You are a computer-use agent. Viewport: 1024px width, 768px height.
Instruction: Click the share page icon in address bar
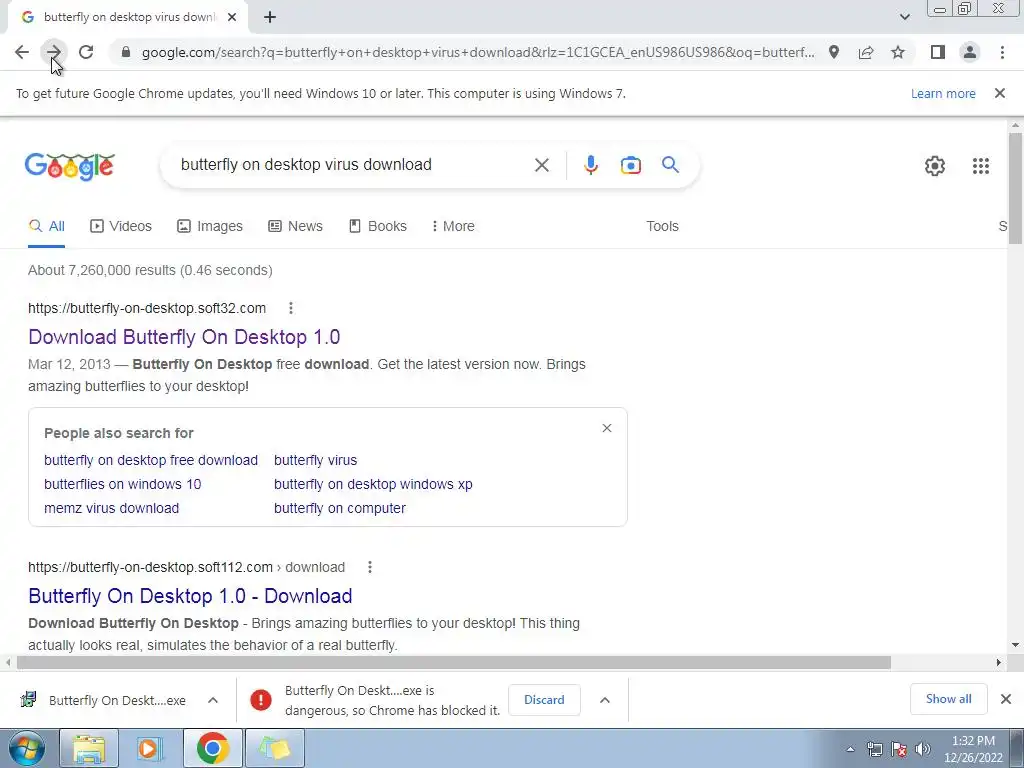866,52
